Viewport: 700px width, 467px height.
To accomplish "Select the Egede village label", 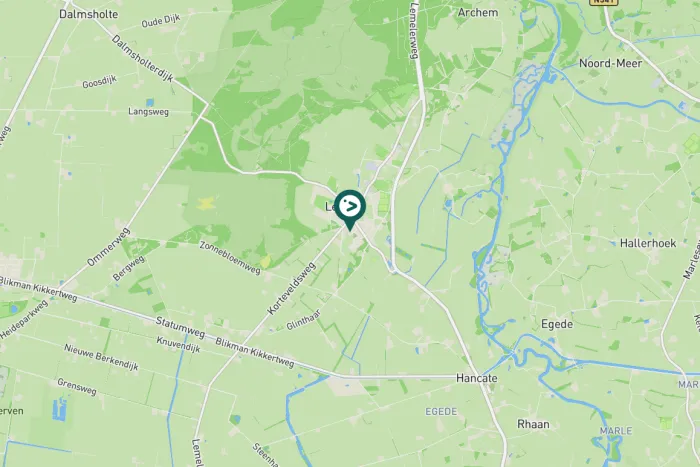I will (x=557, y=325).
